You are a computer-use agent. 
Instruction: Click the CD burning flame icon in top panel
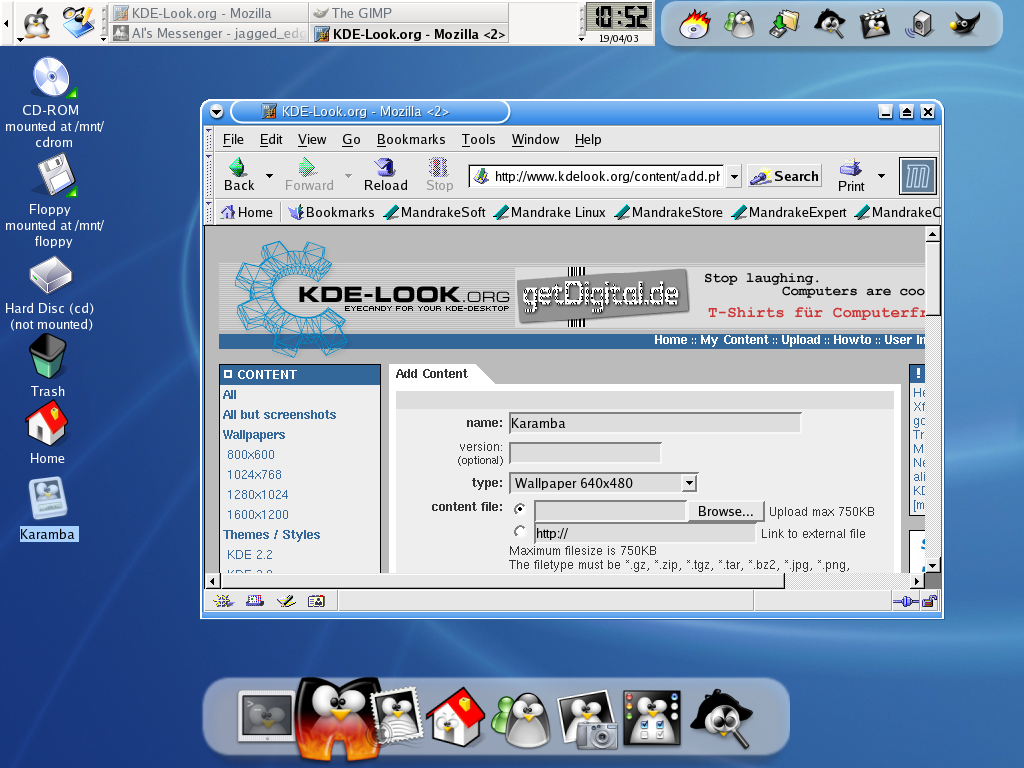pos(694,24)
